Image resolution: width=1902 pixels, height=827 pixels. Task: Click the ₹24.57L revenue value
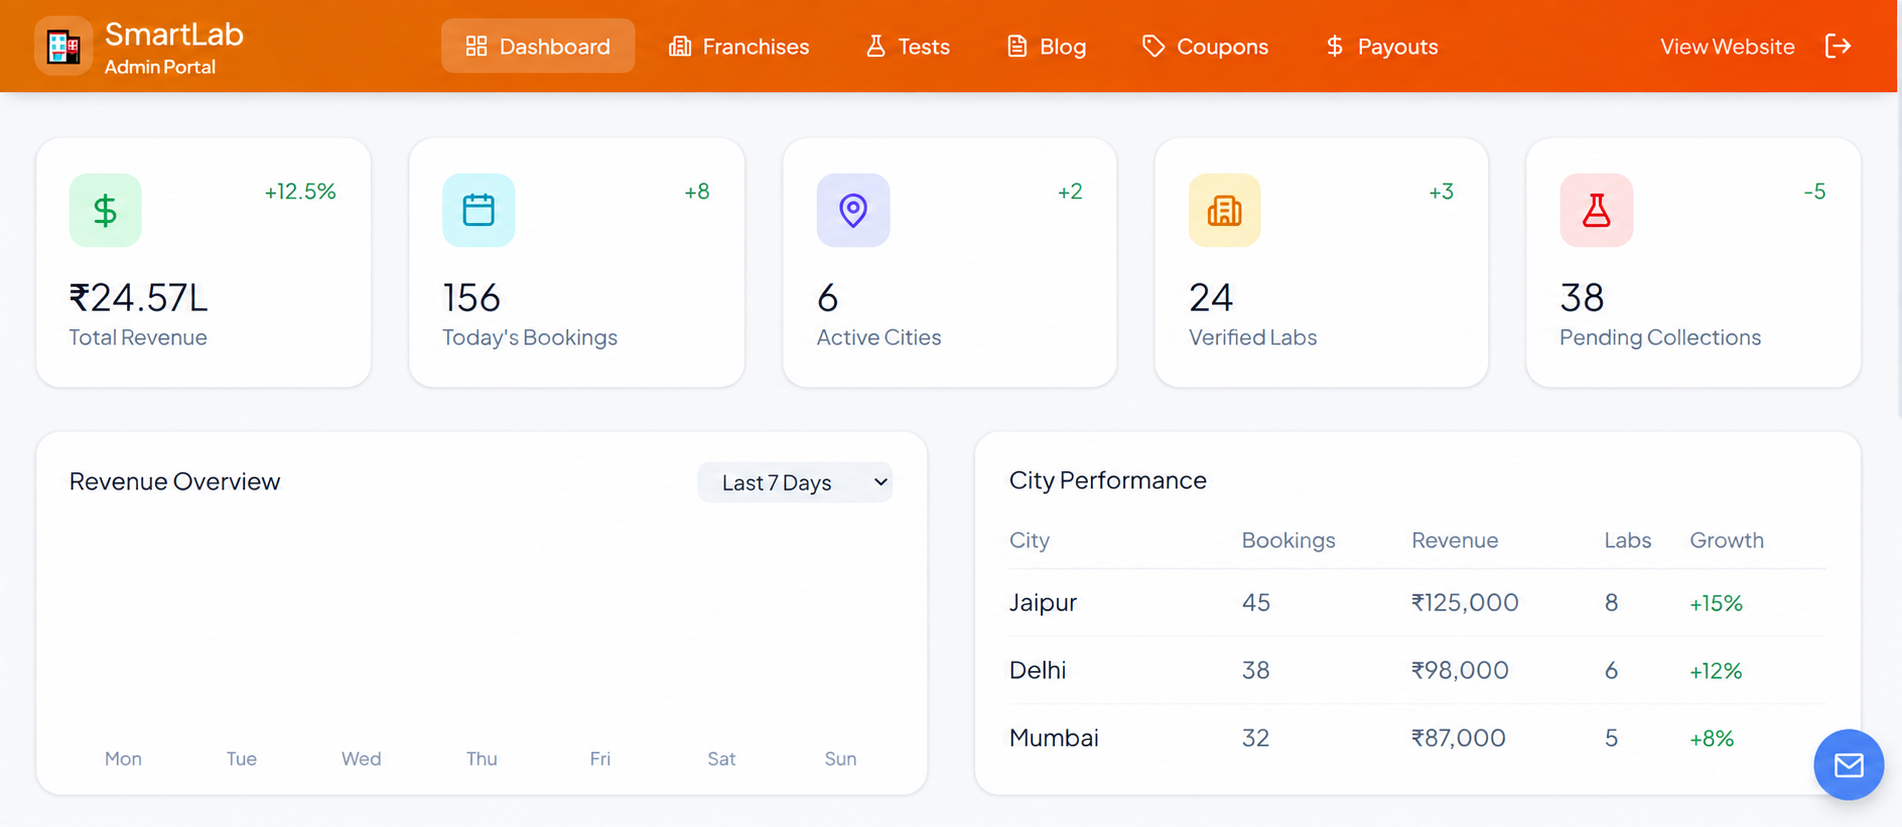138,297
